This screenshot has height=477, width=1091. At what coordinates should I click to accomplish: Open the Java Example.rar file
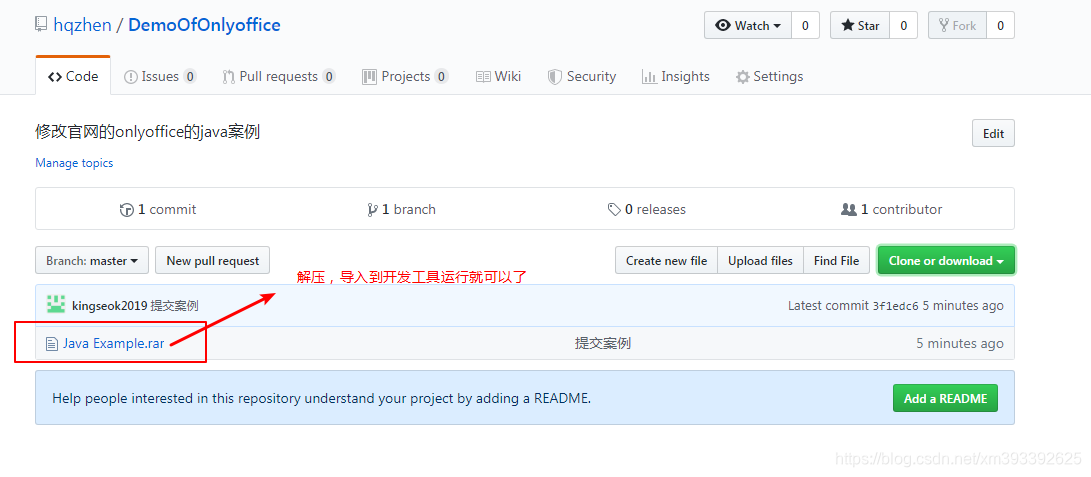(113, 343)
